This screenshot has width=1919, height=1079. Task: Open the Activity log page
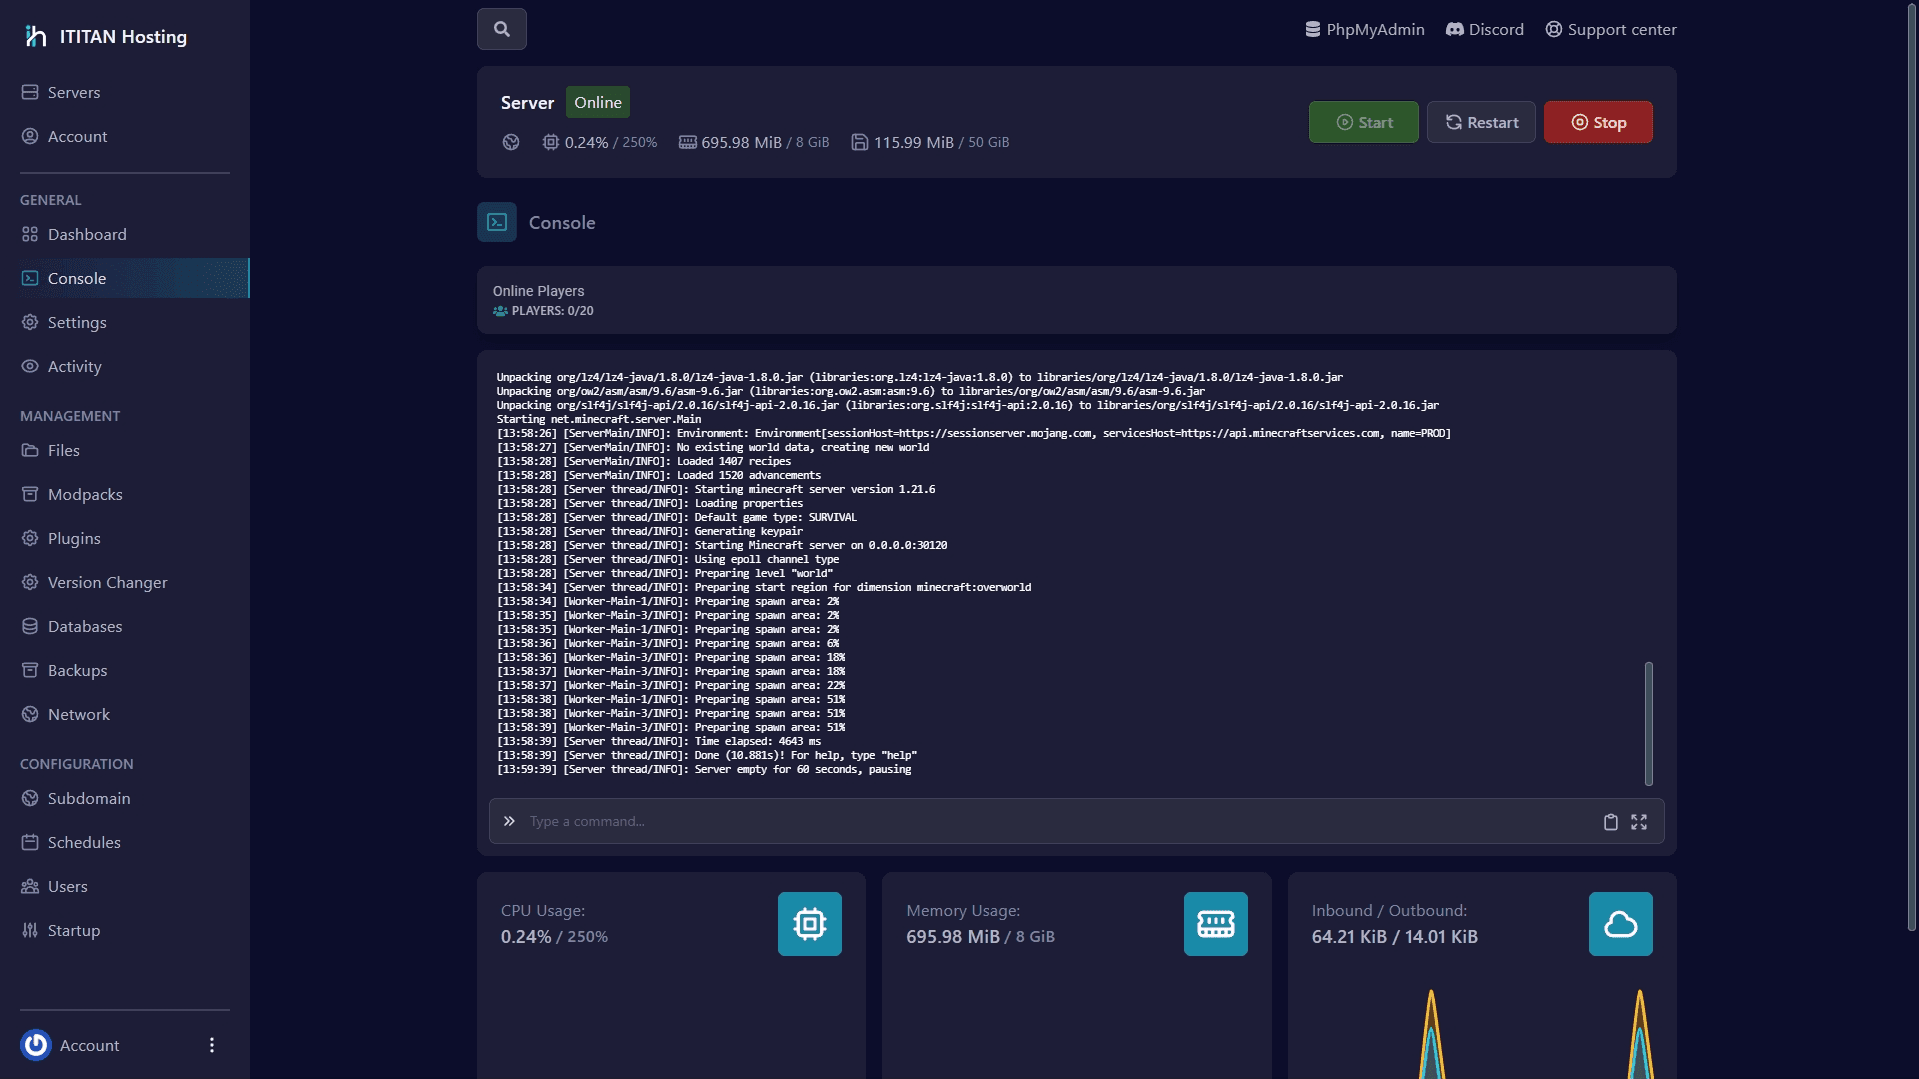click(125, 366)
